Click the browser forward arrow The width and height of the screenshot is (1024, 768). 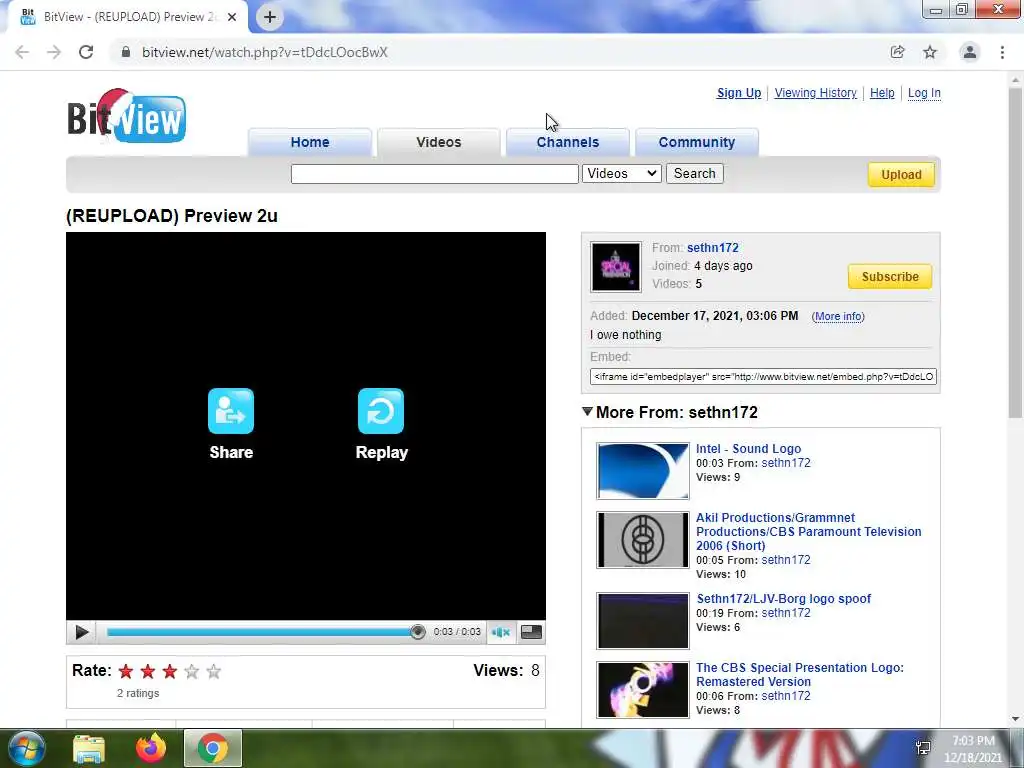click(x=54, y=52)
